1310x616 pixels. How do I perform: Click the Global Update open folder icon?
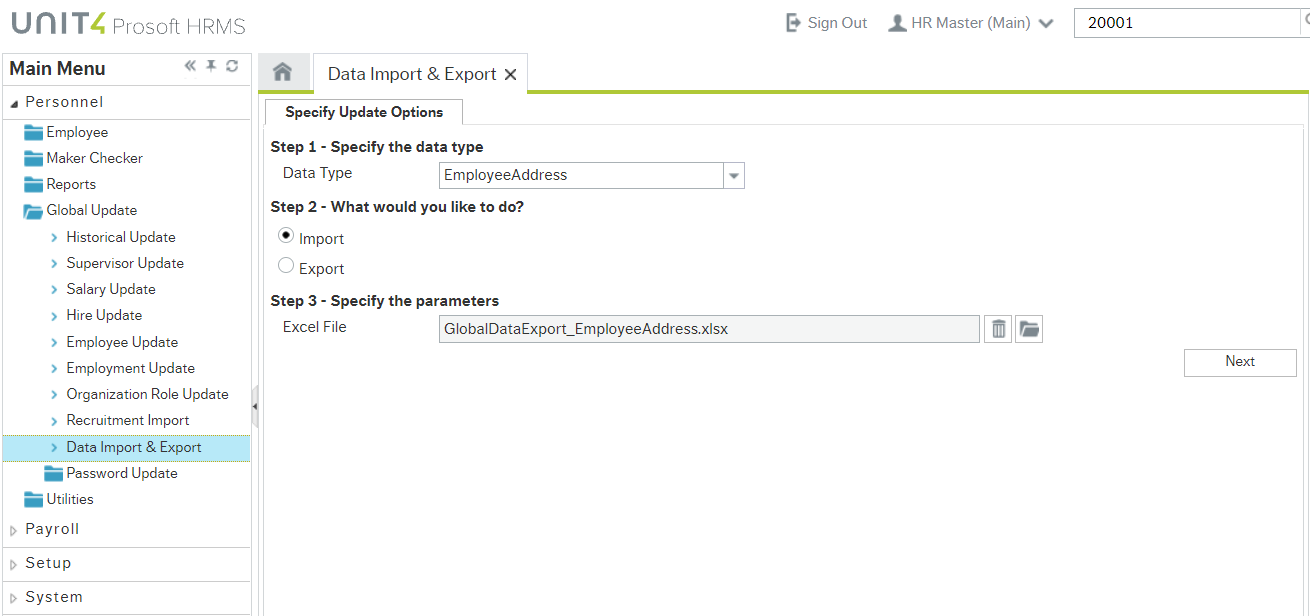pyautogui.click(x=34, y=210)
